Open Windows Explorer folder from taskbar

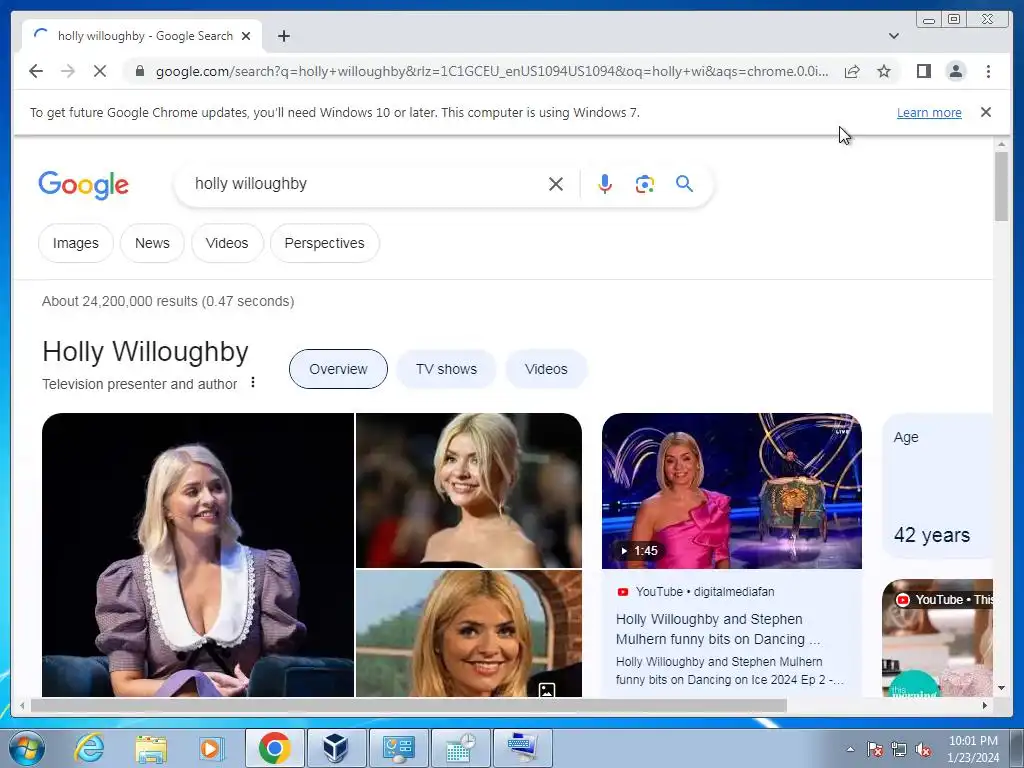click(151, 748)
